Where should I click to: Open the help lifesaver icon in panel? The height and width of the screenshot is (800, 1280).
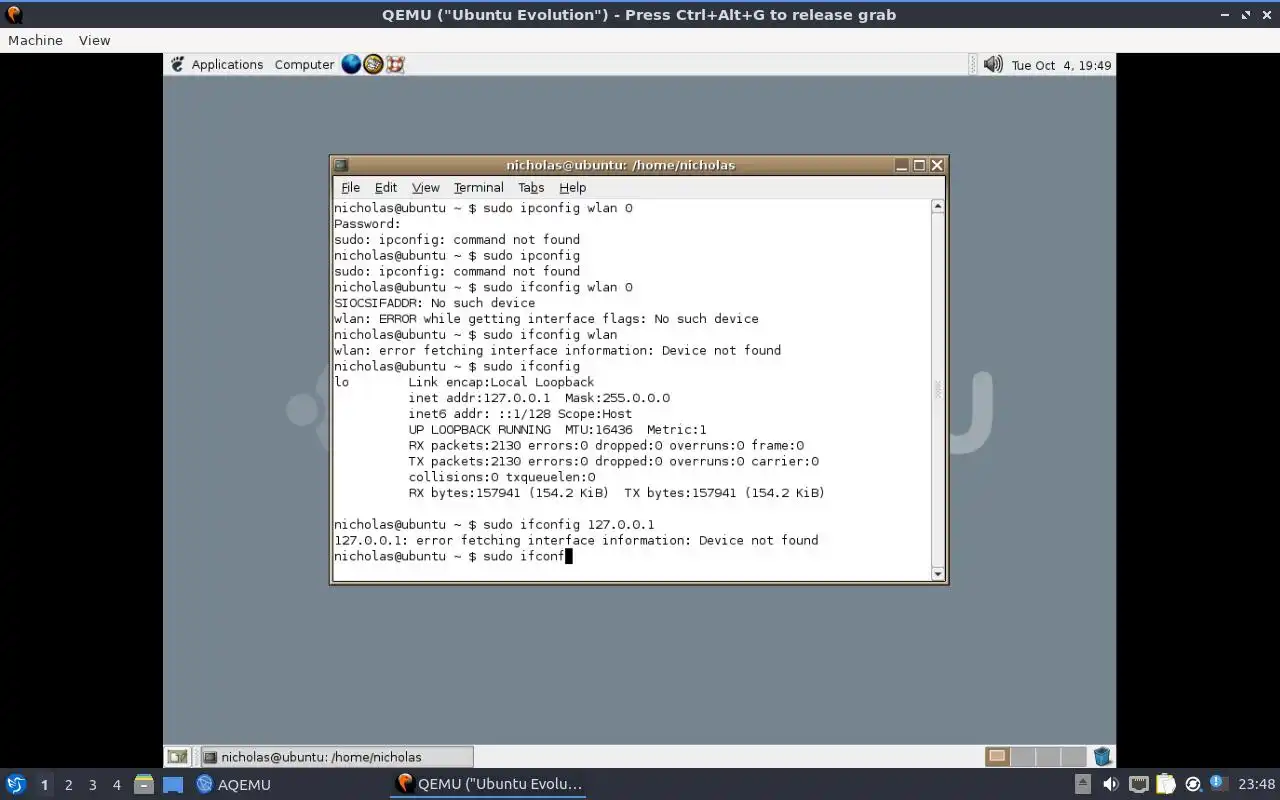pos(395,64)
